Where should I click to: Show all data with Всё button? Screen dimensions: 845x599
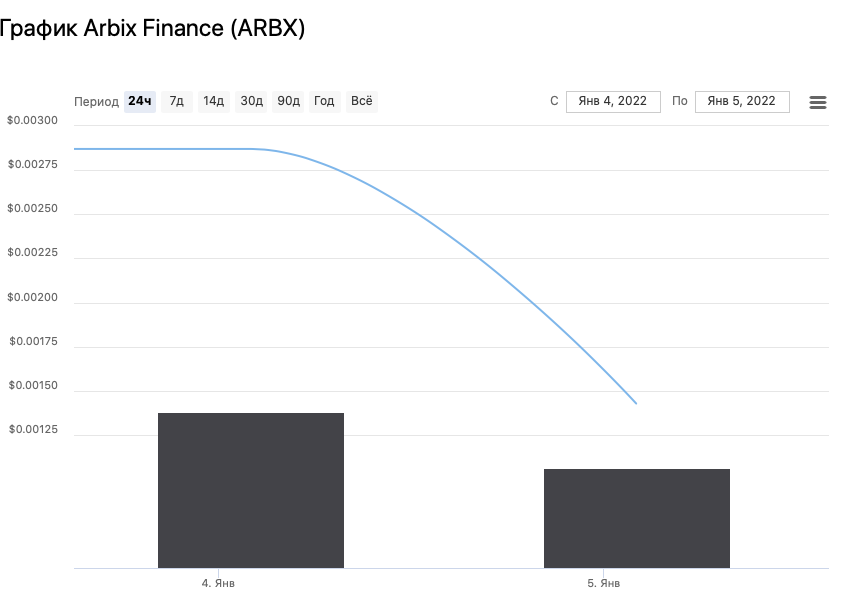tap(361, 101)
